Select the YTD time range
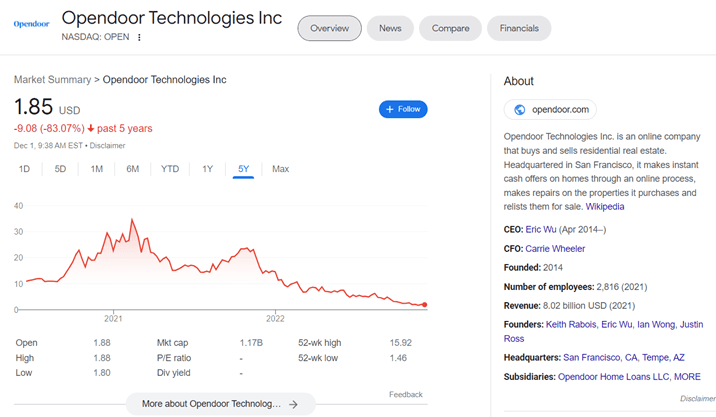The width and height of the screenshot is (716, 417). (x=170, y=169)
